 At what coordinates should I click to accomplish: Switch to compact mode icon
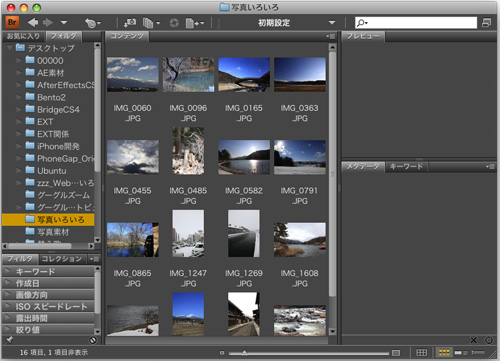(486, 23)
